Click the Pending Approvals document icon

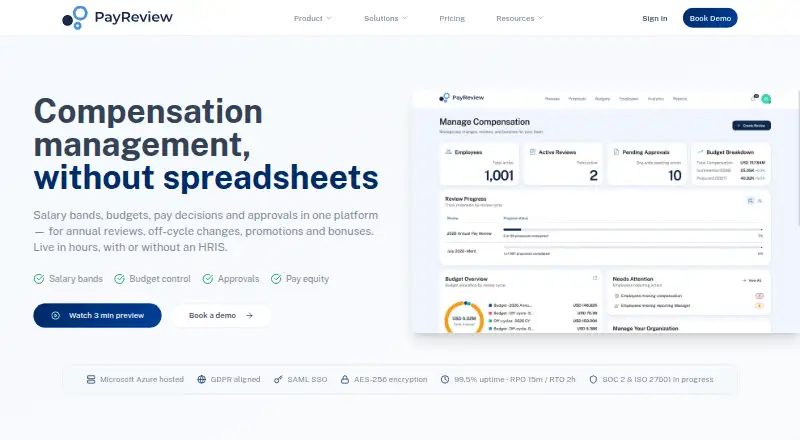[616, 152]
